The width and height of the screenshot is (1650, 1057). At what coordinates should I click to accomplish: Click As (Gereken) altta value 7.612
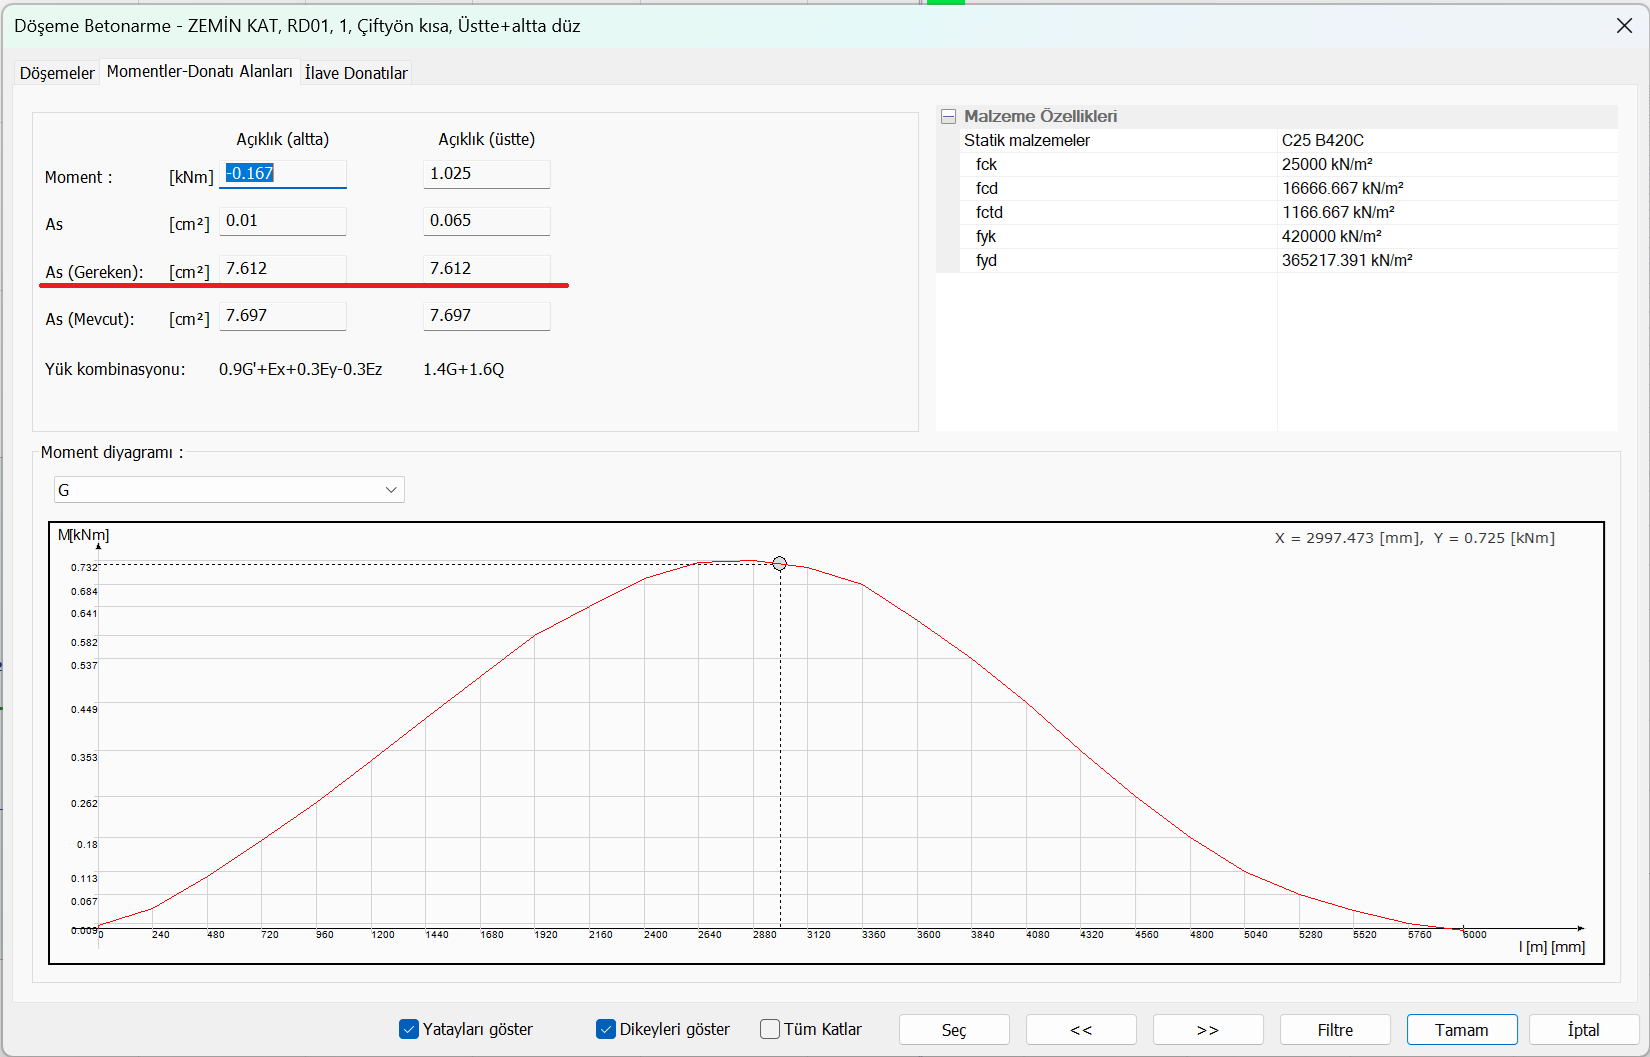pos(283,269)
